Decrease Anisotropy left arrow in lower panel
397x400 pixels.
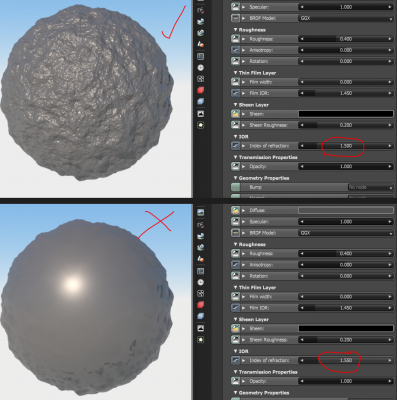(x=302, y=265)
